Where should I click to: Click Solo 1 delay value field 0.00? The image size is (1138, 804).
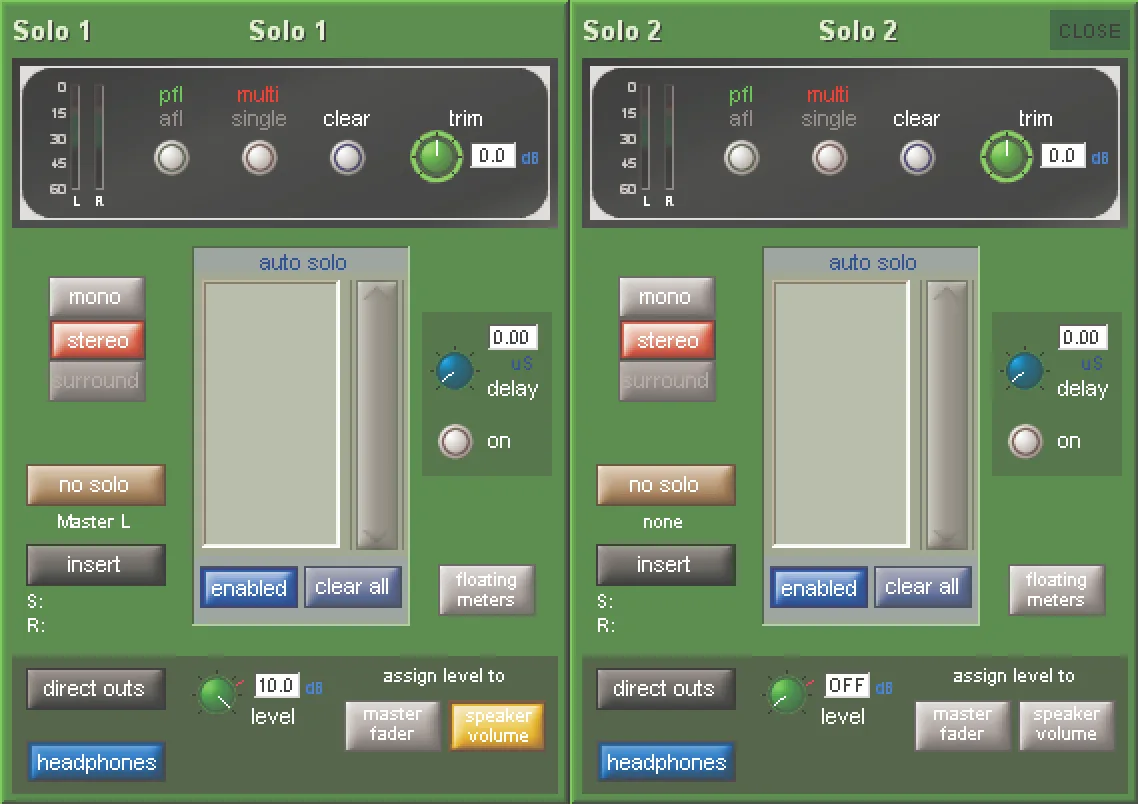point(513,337)
